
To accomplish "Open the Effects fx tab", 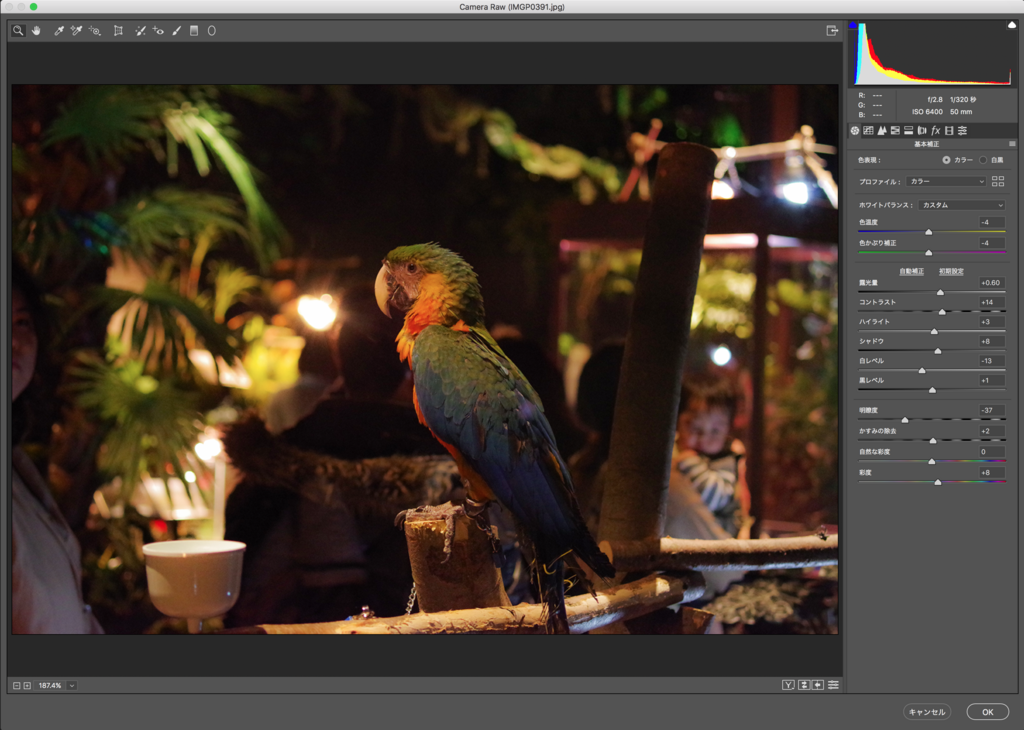I will pos(935,131).
